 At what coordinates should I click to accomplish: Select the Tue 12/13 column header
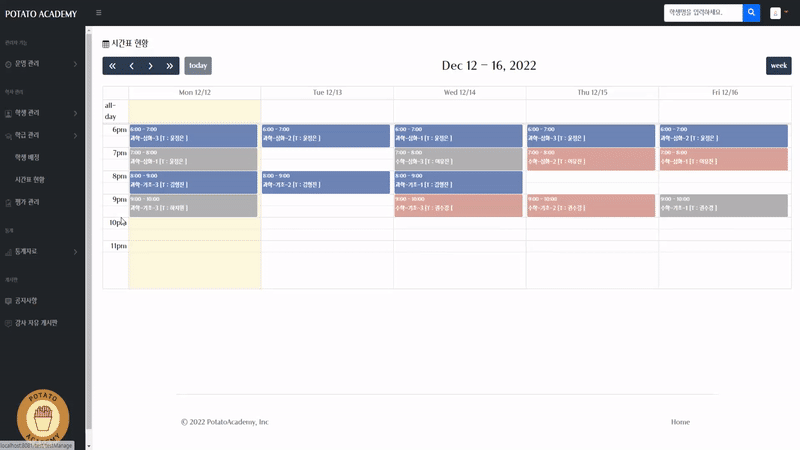coord(327,92)
